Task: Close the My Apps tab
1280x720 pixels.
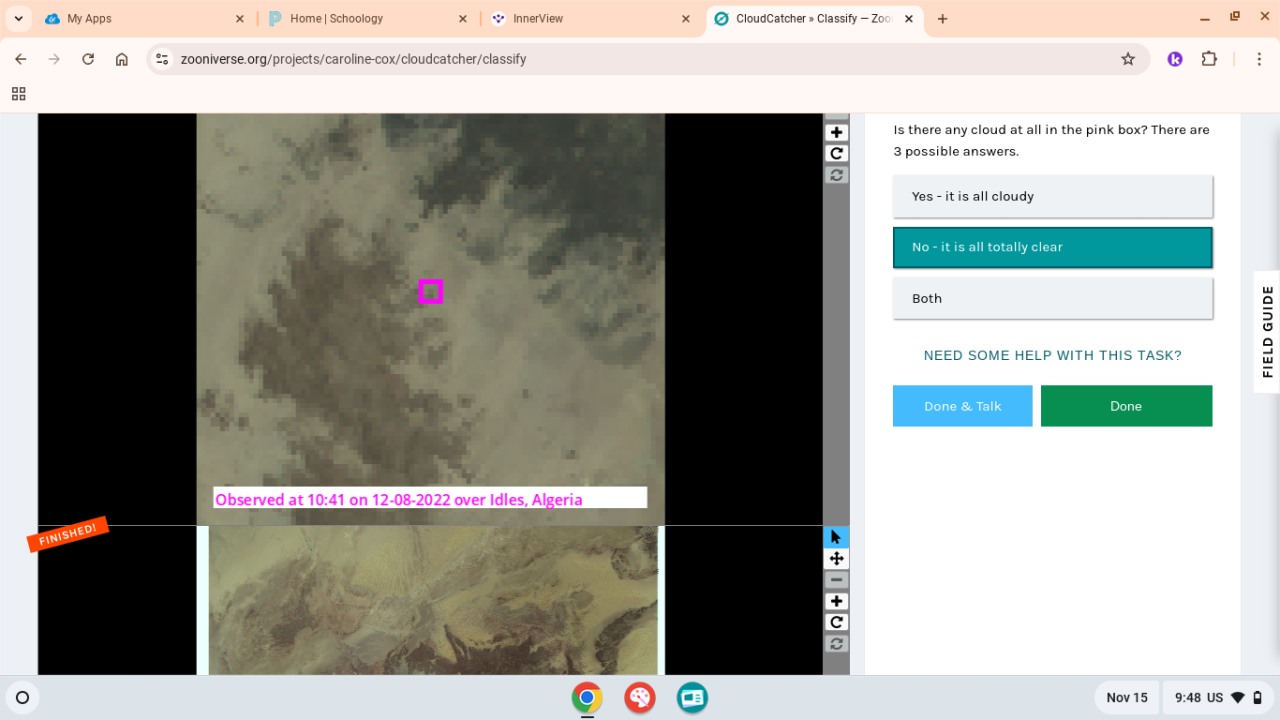Action: (240, 19)
